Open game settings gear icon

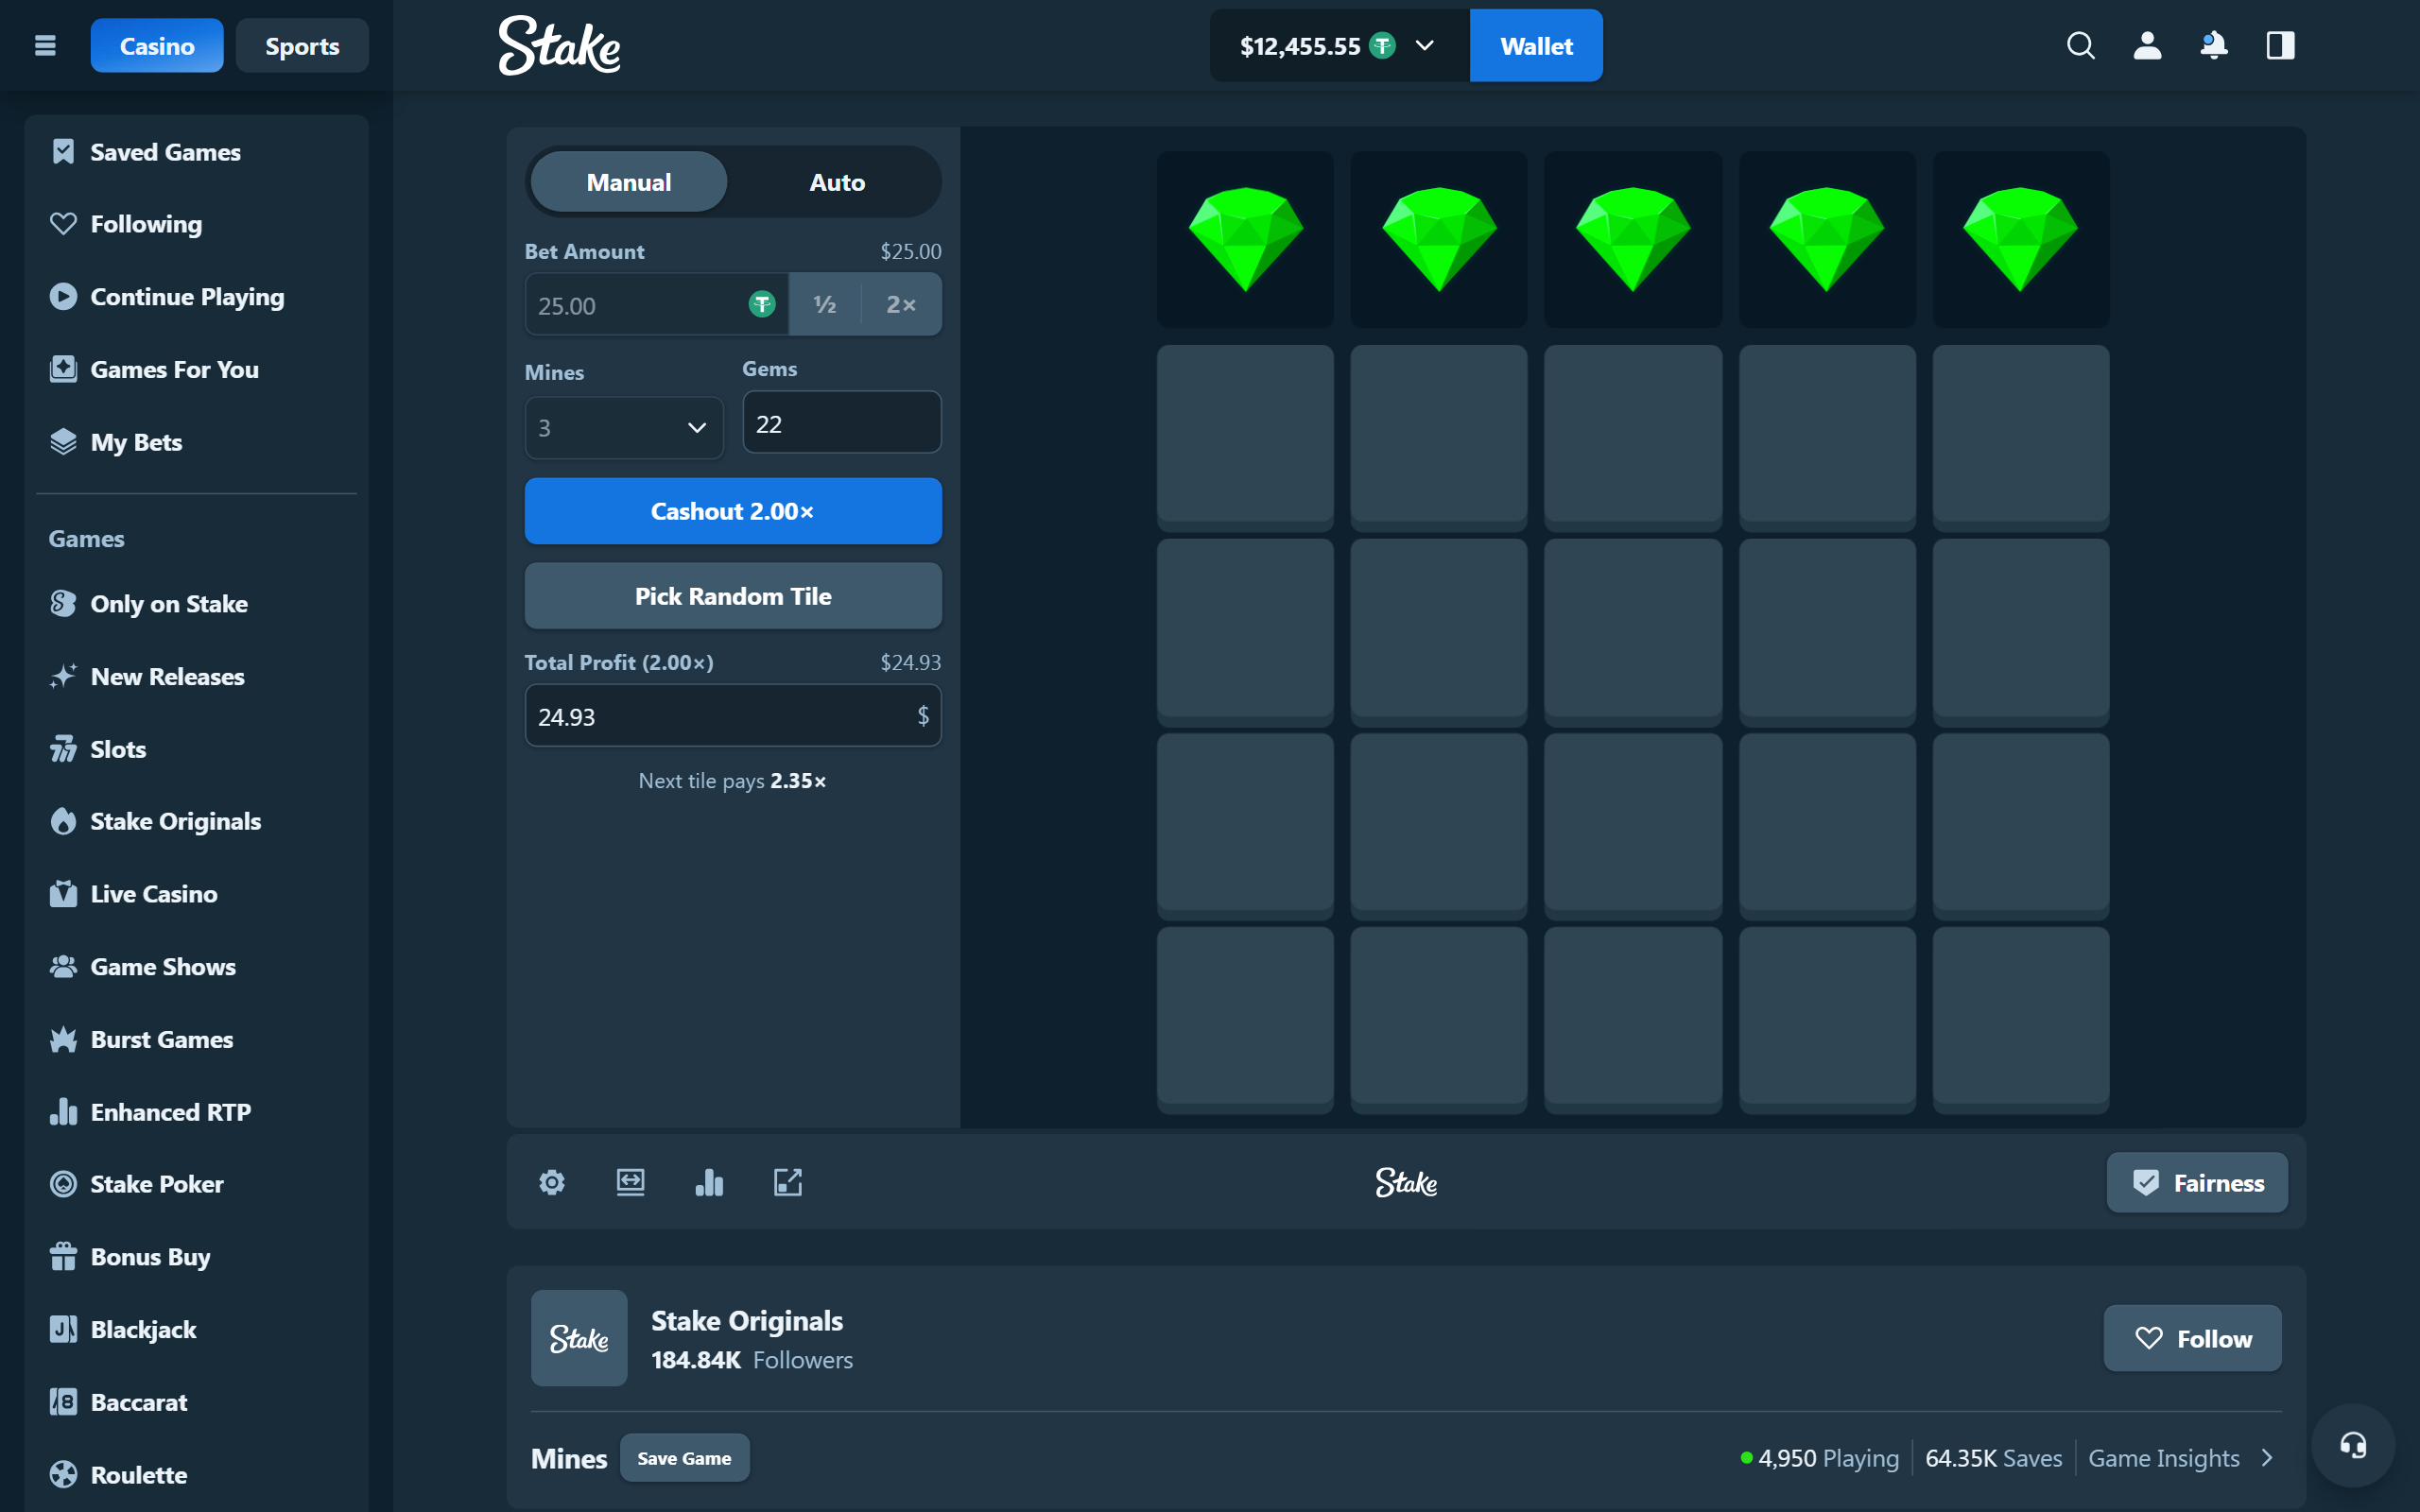tap(552, 1182)
